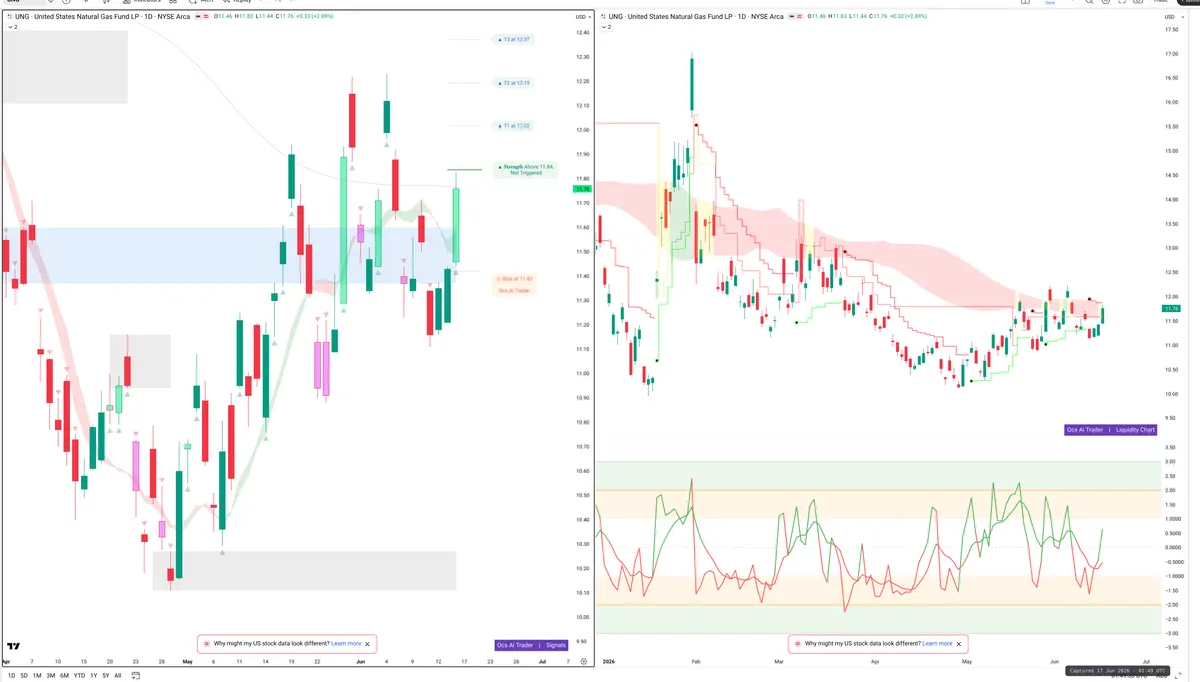Open the USD currency dropdown on left chart
The height and width of the screenshot is (682, 1200).
(582, 17)
